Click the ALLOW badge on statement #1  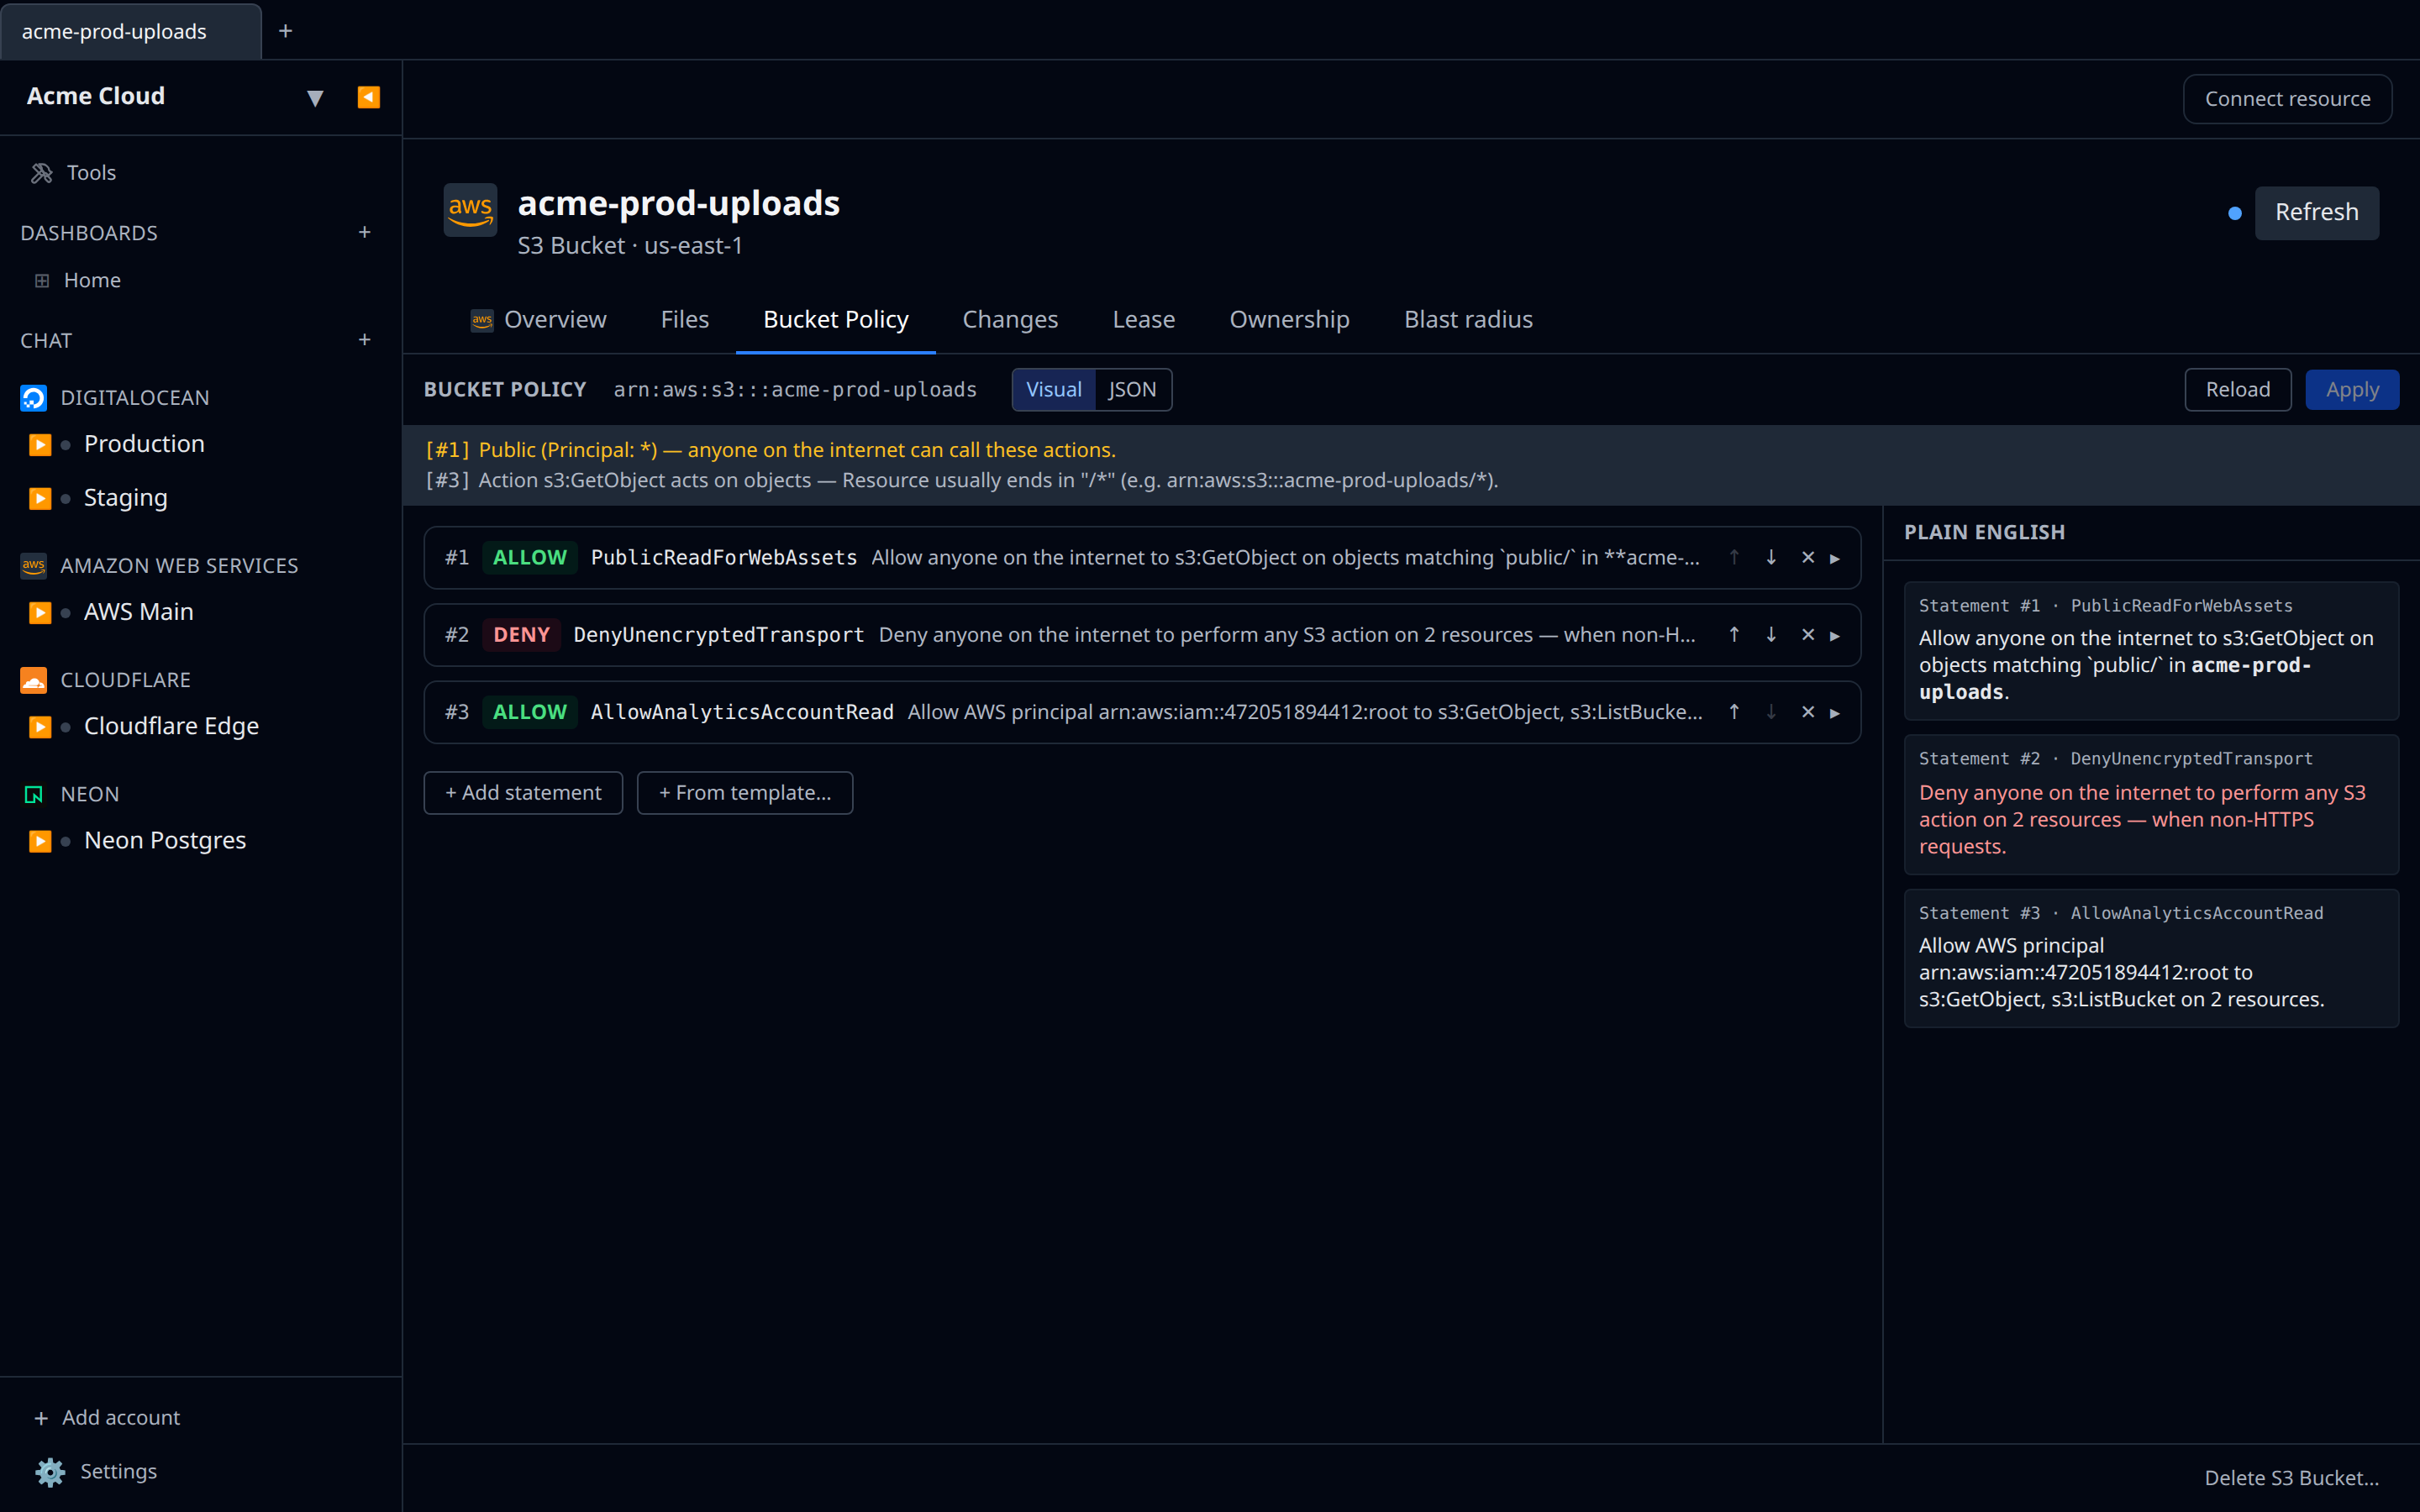point(530,558)
